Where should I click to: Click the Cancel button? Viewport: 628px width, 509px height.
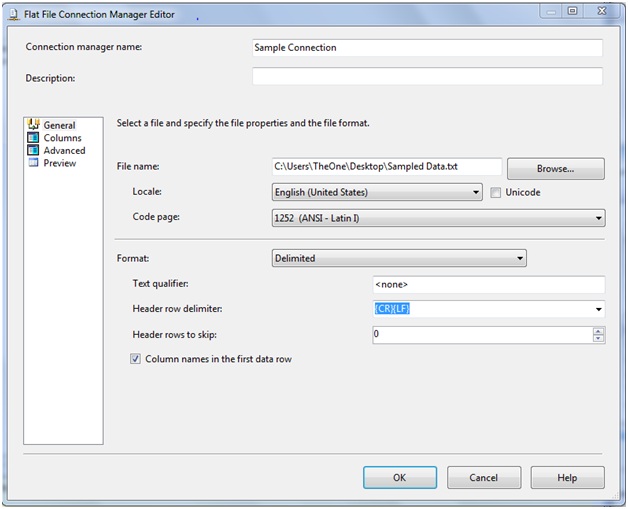(483, 478)
